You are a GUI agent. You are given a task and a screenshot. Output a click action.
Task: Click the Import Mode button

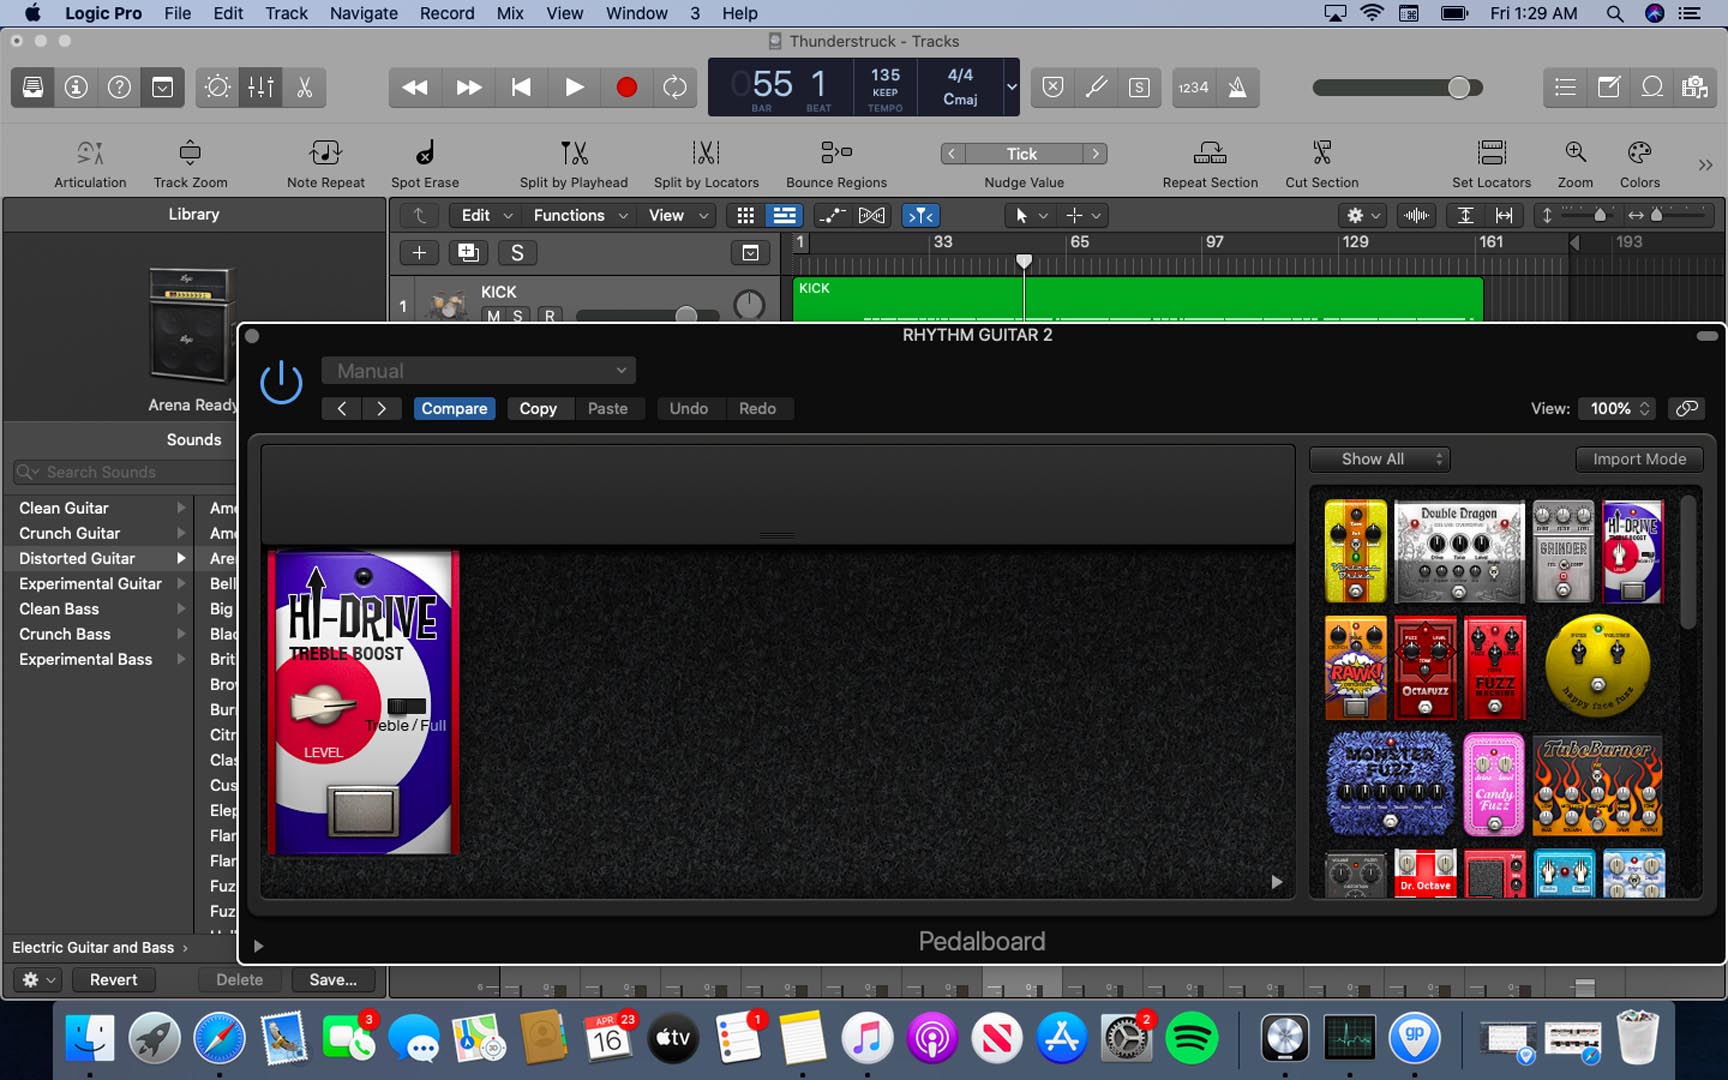coord(1639,459)
